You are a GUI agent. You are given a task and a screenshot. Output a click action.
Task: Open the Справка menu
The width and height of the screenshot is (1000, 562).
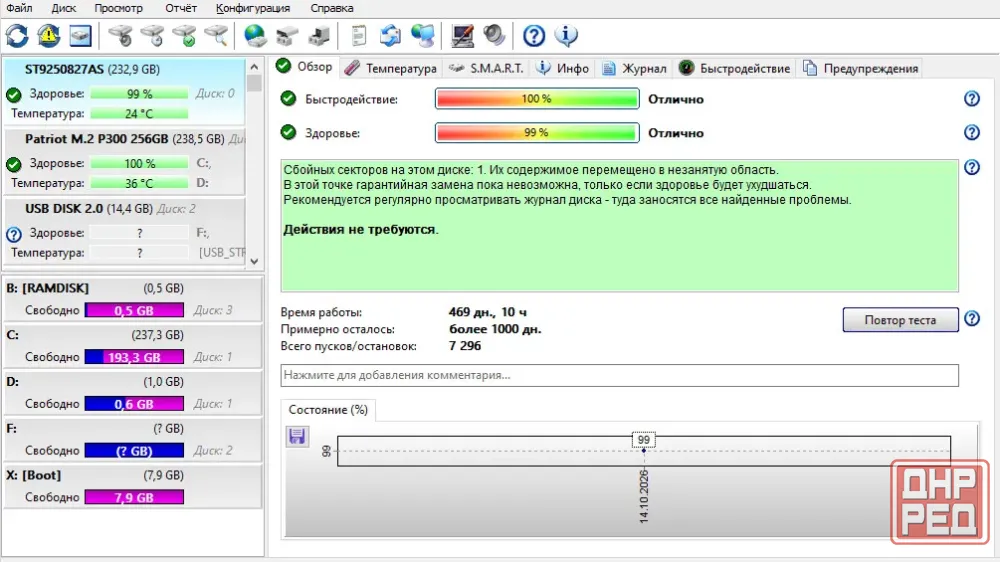pos(332,8)
